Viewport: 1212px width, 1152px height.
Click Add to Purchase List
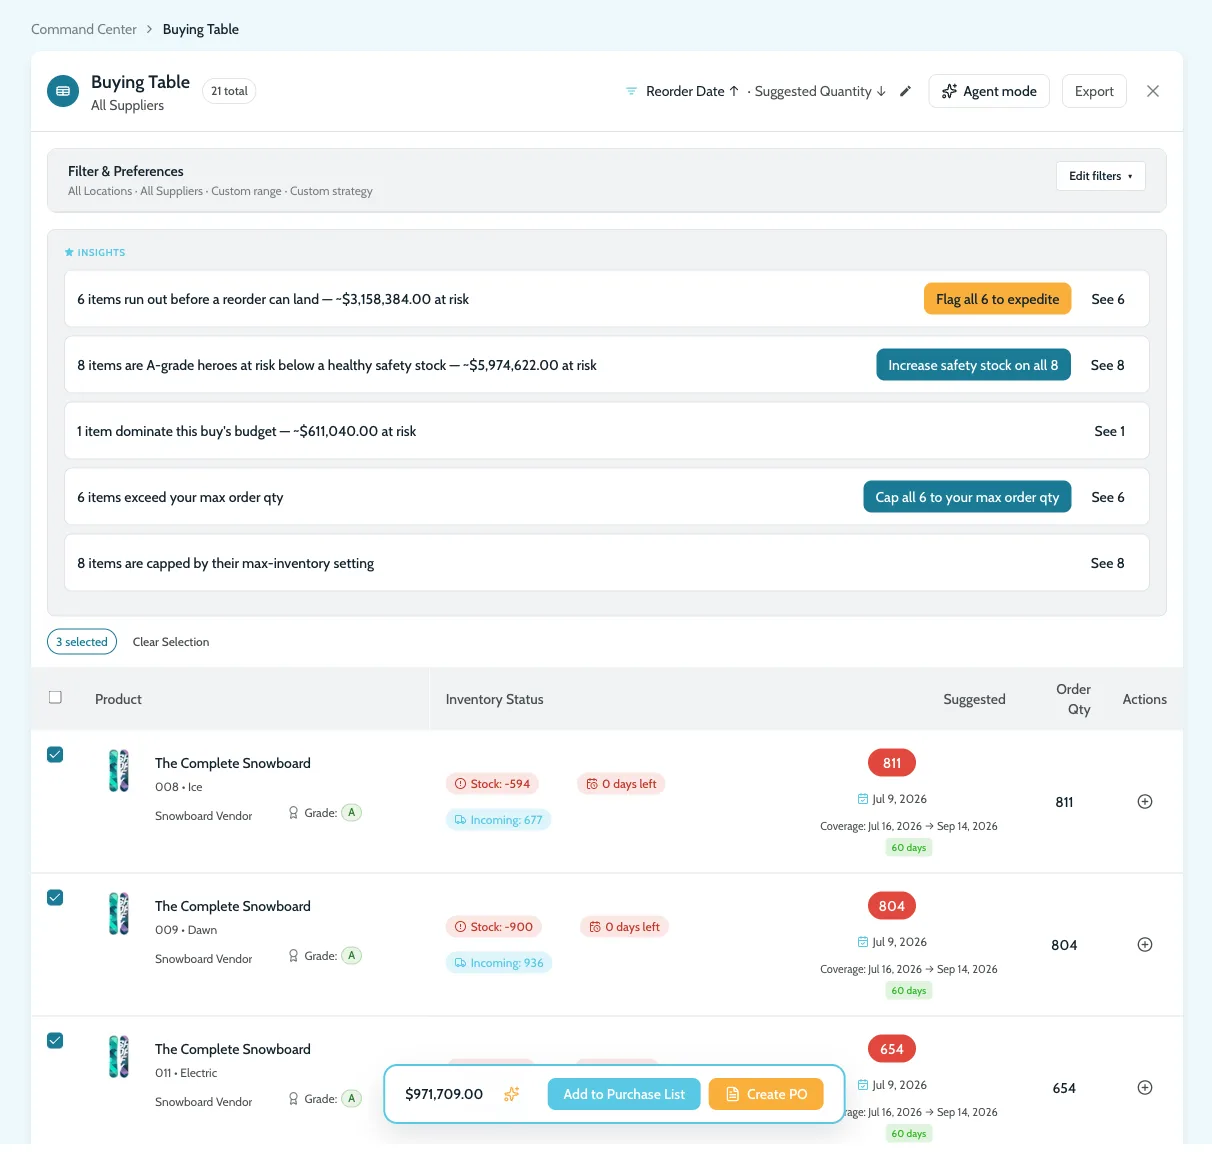624,1094
